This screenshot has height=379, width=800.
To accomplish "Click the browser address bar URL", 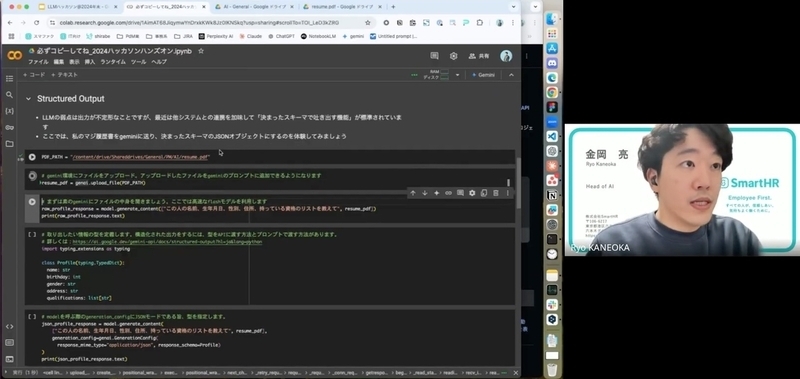I will (198, 23).
